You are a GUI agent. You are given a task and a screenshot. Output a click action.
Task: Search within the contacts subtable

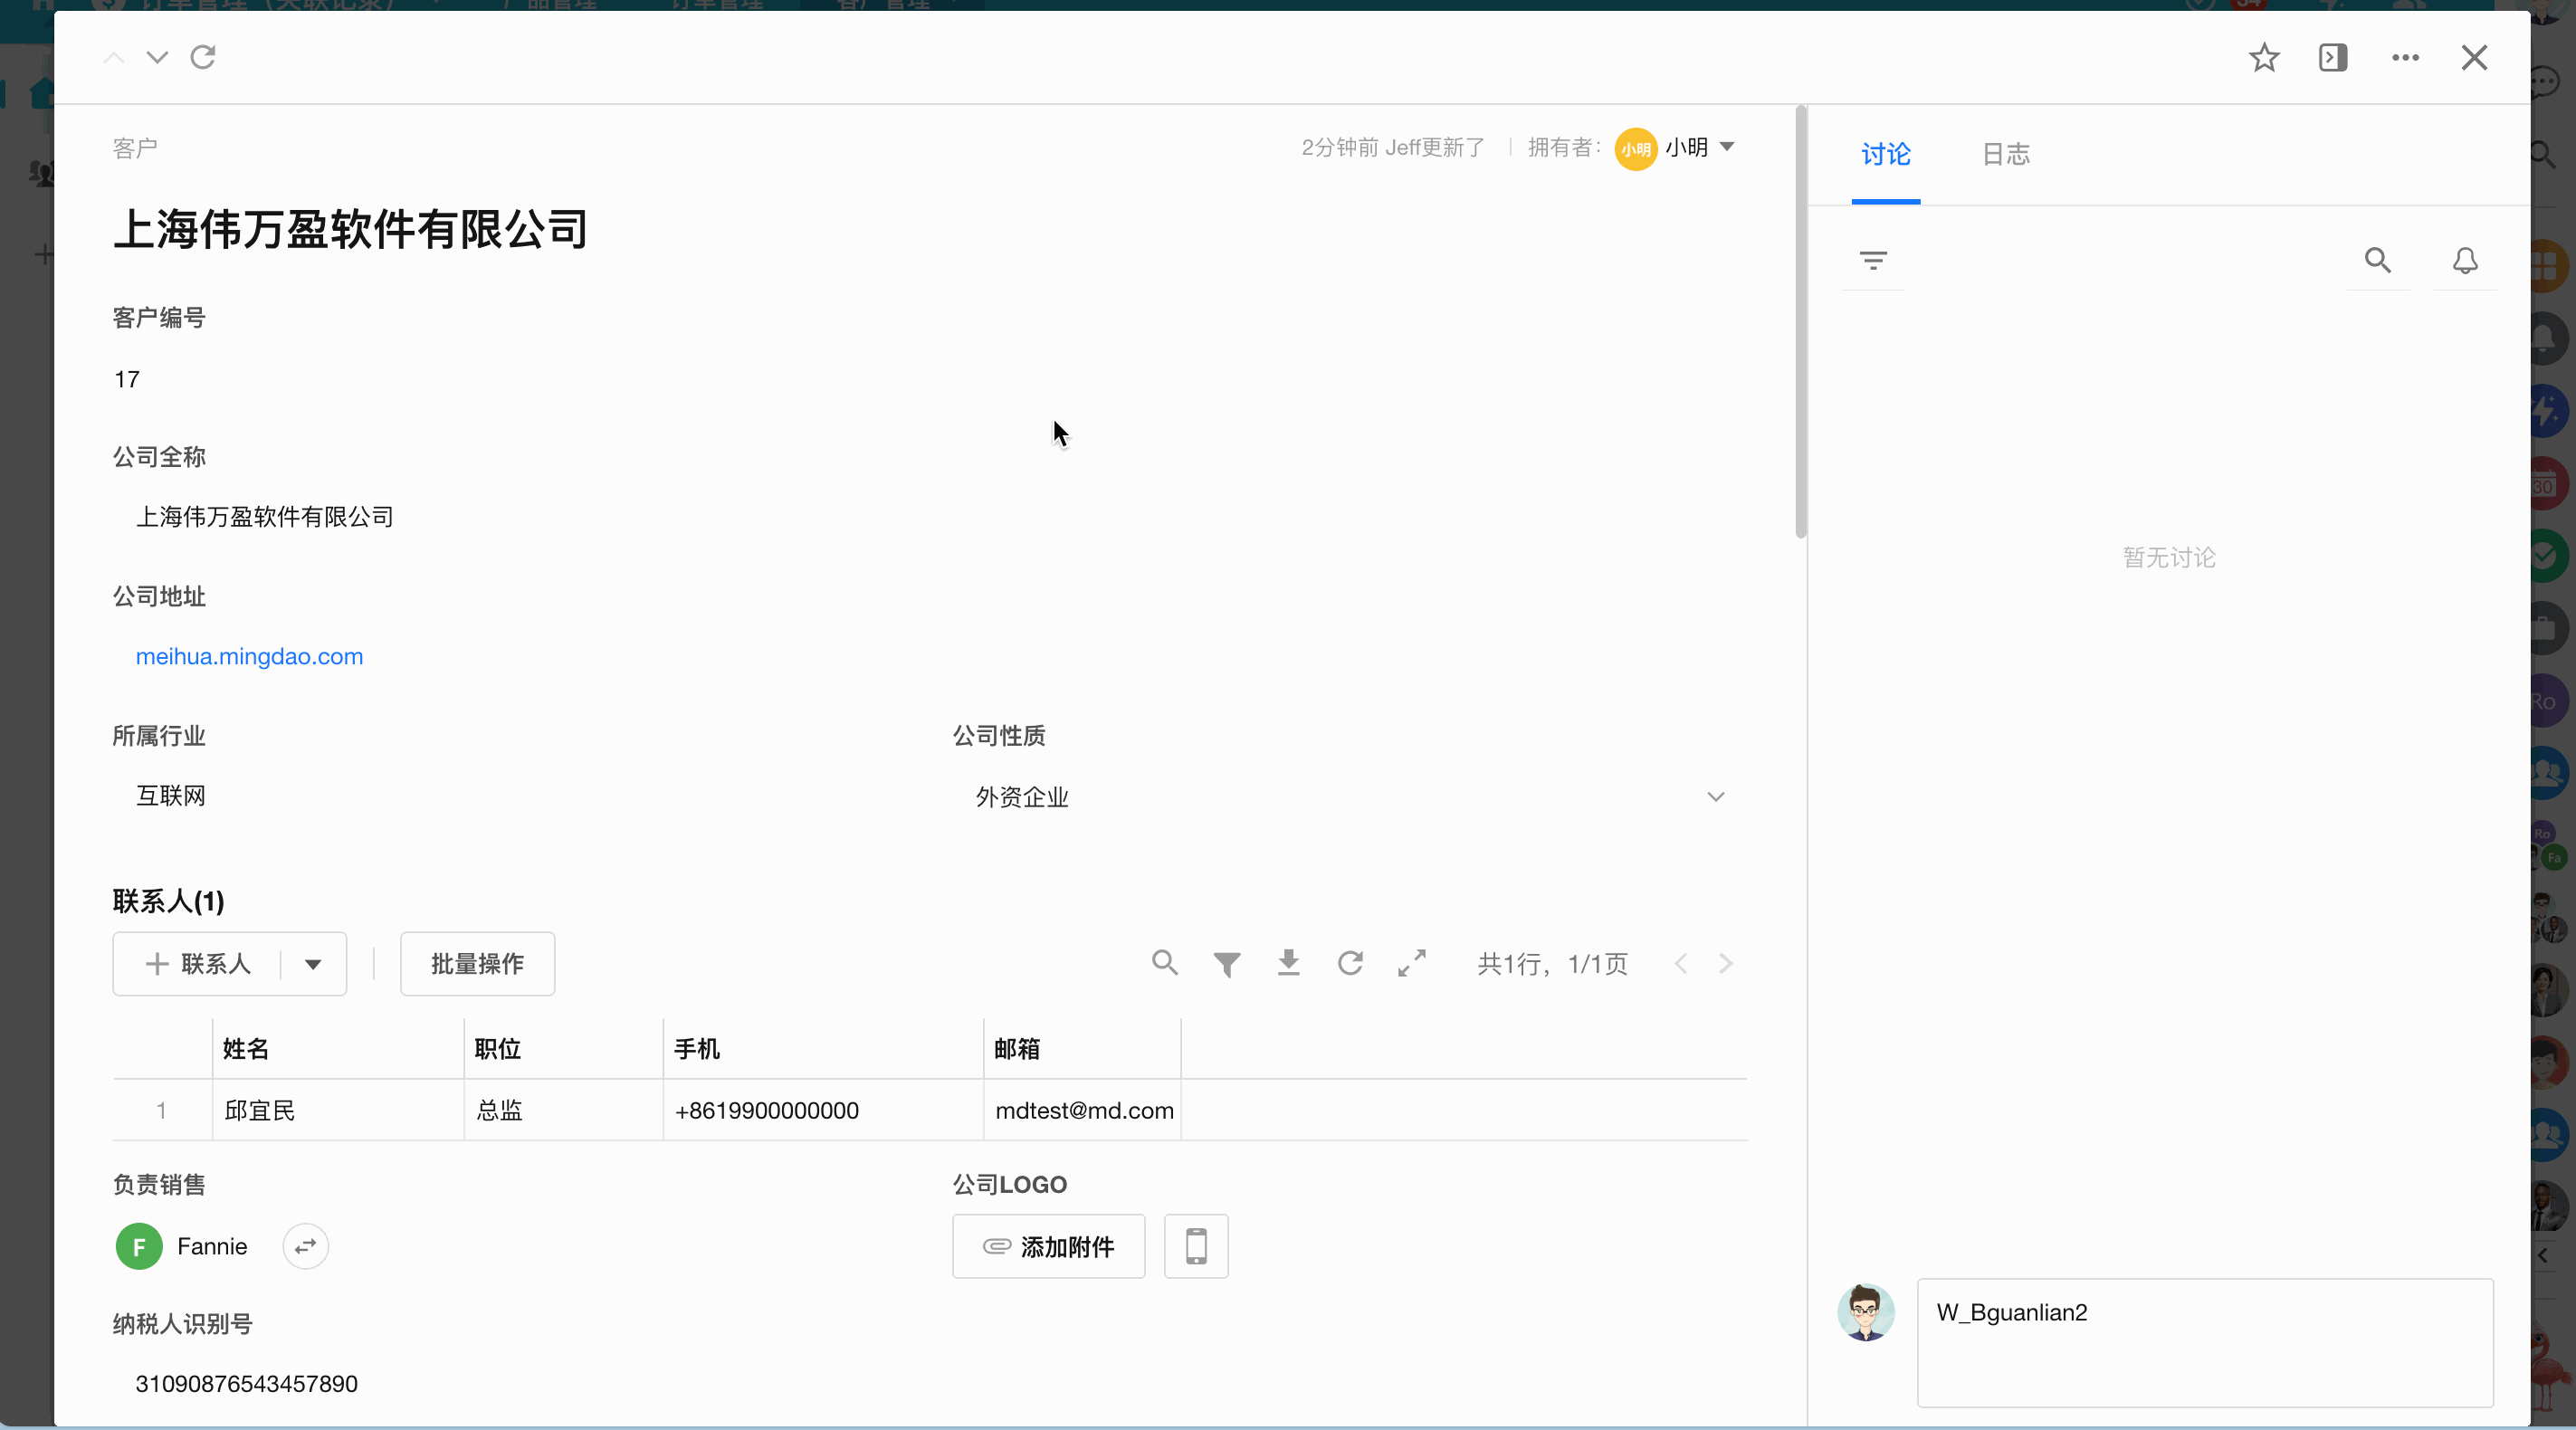(1164, 963)
